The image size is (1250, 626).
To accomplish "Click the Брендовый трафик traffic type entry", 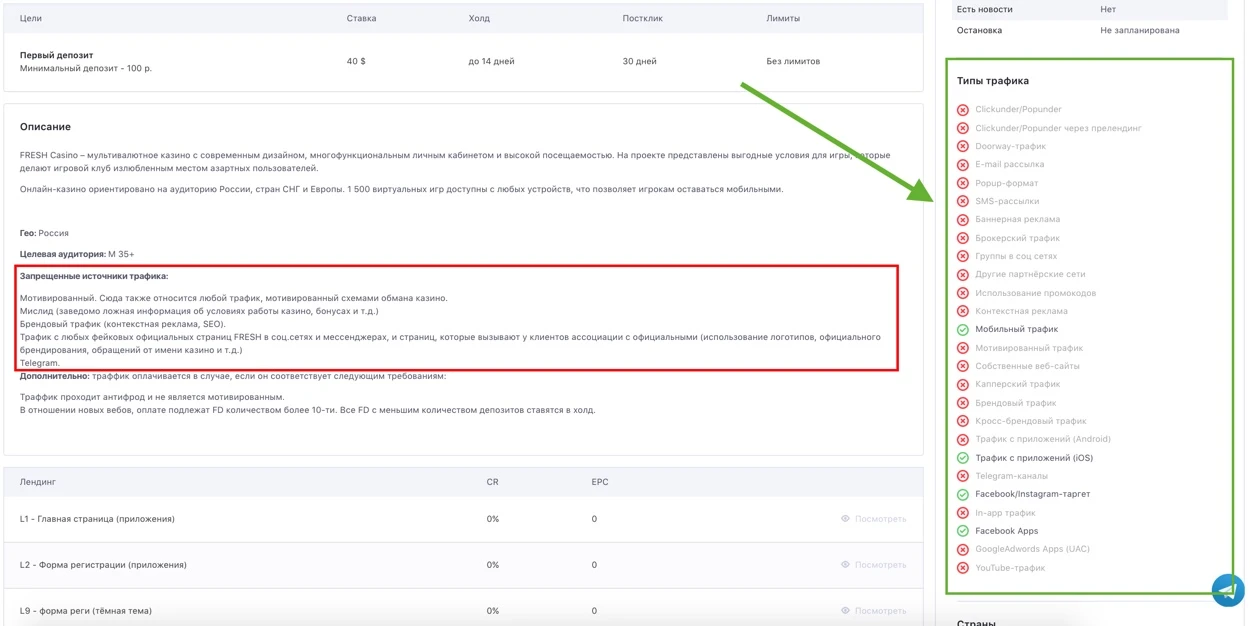I will coord(1015,403).
